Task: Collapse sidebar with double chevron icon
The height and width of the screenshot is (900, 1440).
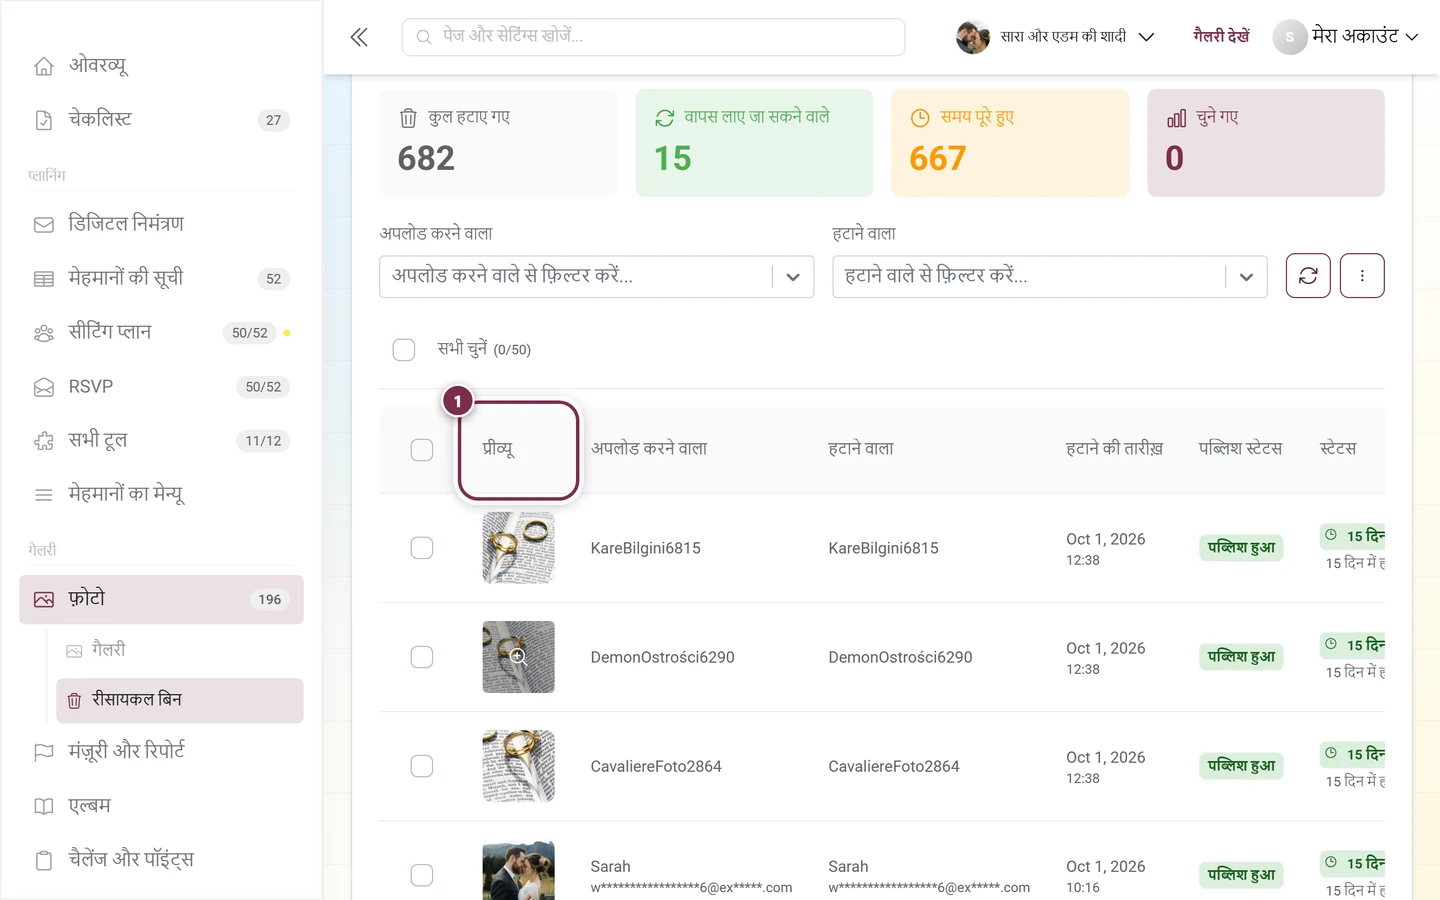Action: point(359,37)
